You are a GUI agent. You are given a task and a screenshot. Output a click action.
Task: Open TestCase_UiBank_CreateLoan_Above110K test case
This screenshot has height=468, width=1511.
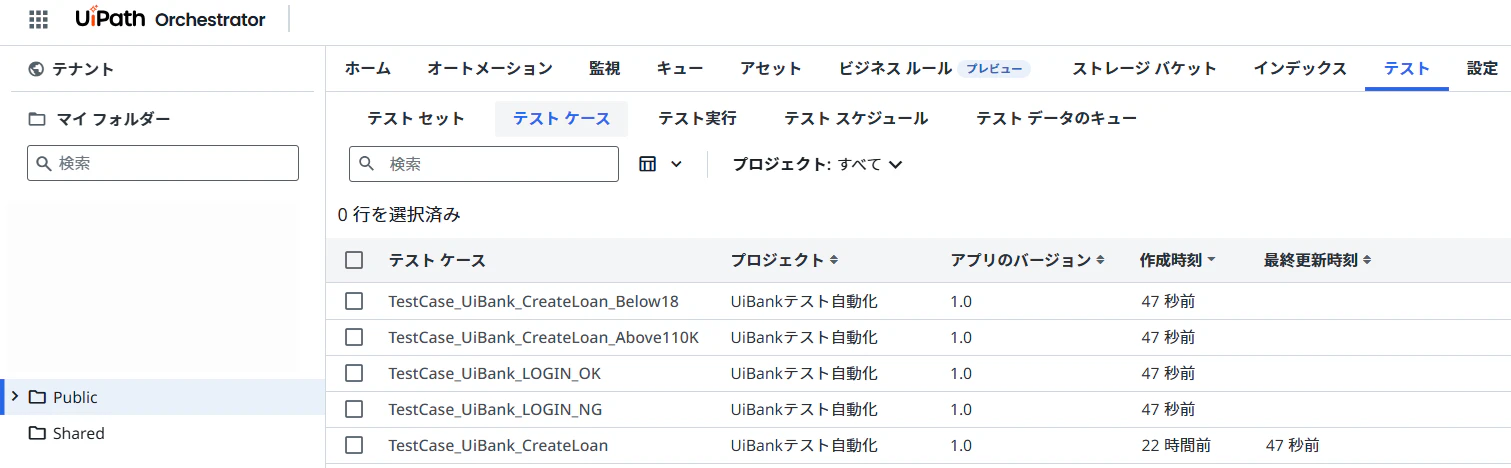543,337
